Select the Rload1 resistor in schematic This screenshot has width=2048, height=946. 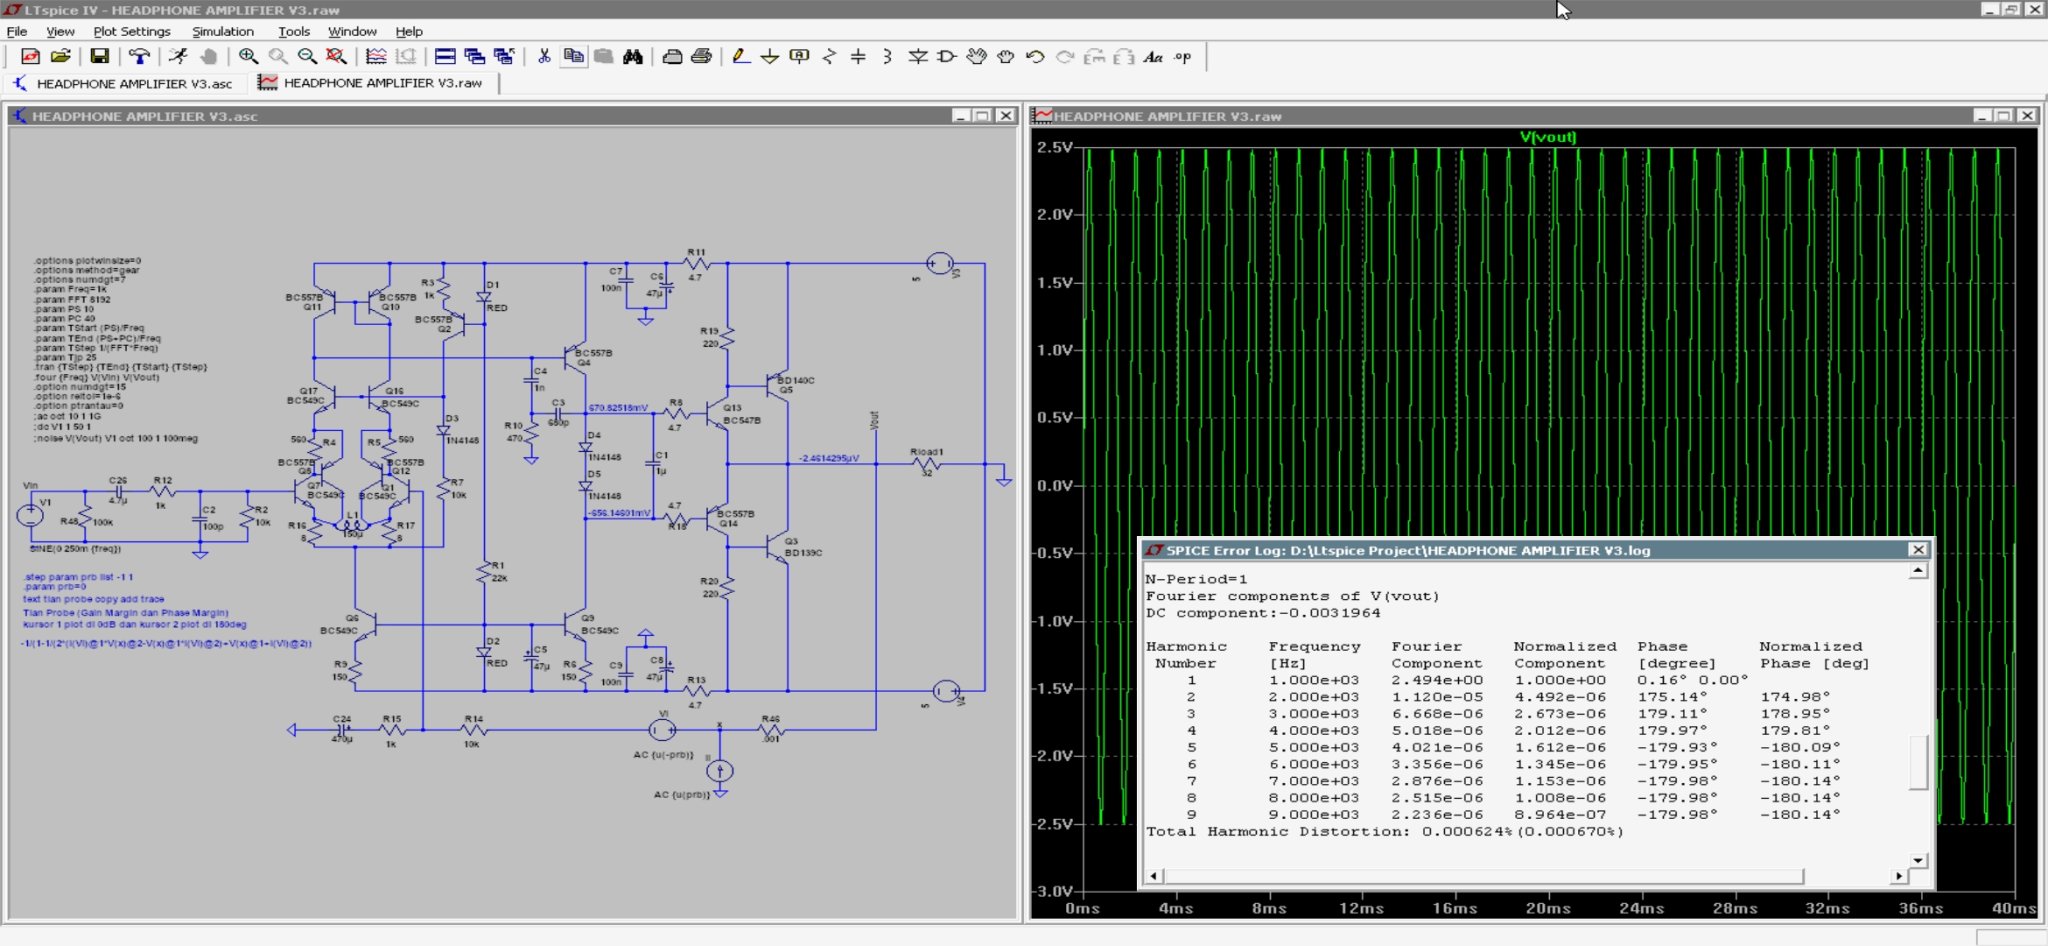[926, 464]
